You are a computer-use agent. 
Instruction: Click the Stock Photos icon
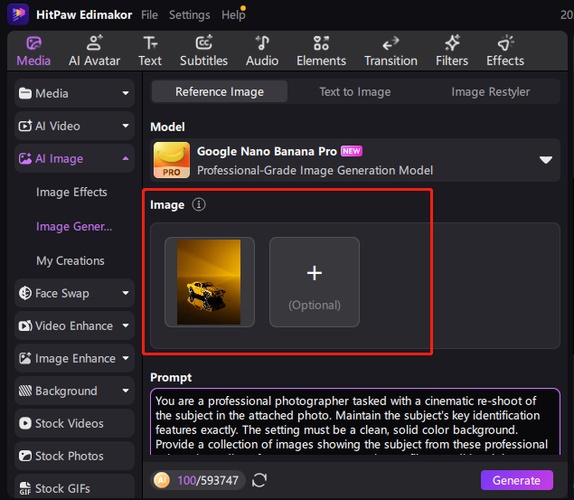point(25,456)
